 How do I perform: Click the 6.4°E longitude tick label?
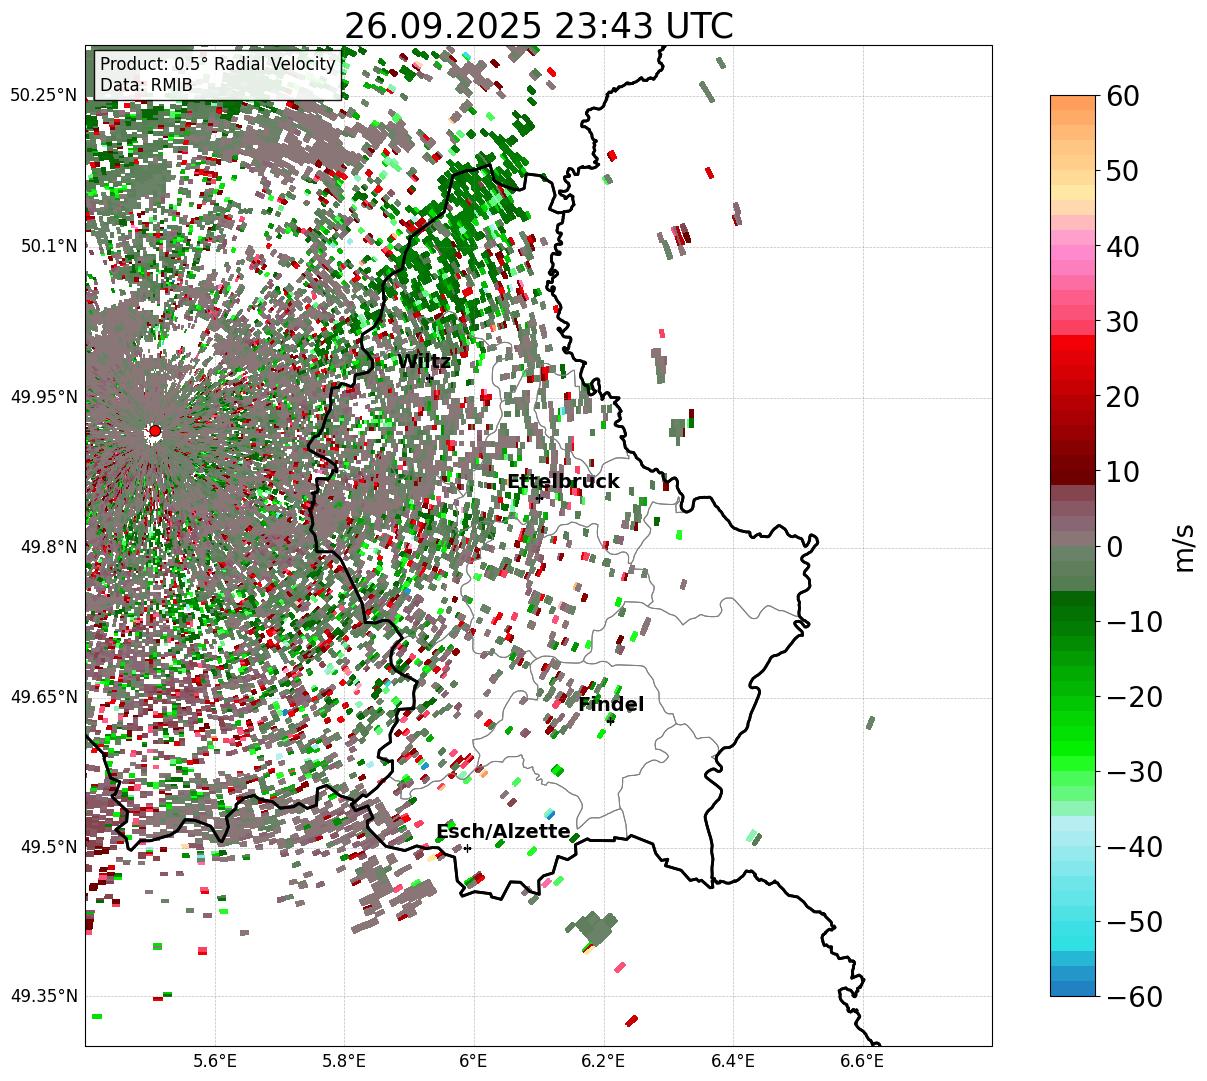(x=733, y=1061)
